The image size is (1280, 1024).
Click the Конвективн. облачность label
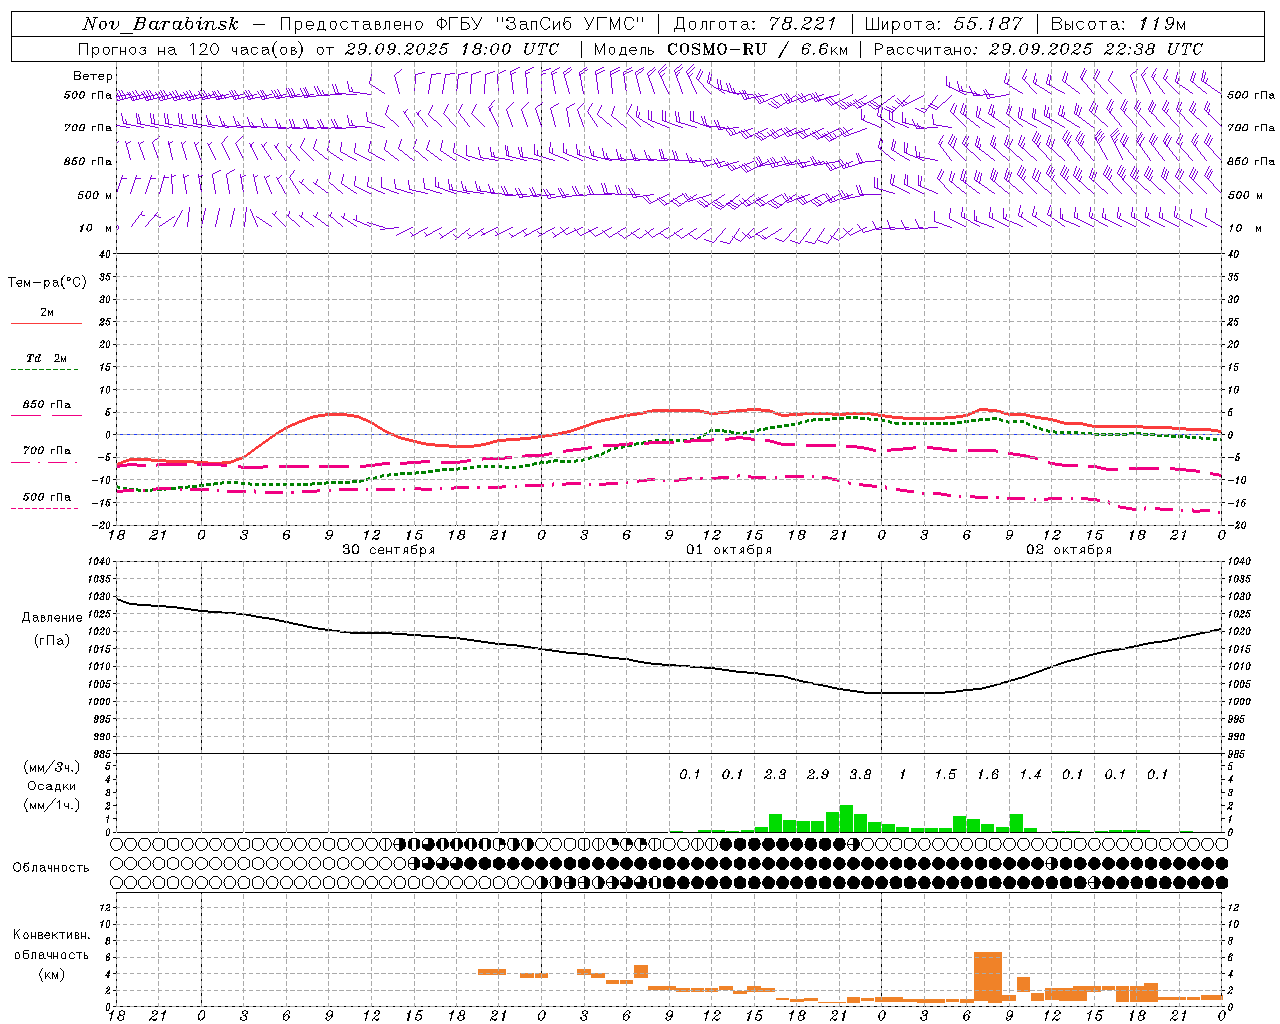click(x=51, y=945)
